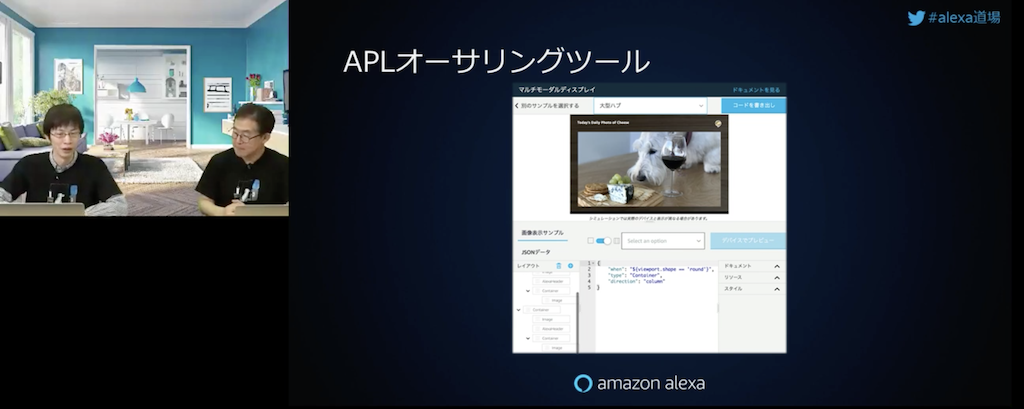Click the Twitter bird icon
Image resolution: width=1024 pixels, height=409 pixels.
pyautogui.click(x=916, y=18)
